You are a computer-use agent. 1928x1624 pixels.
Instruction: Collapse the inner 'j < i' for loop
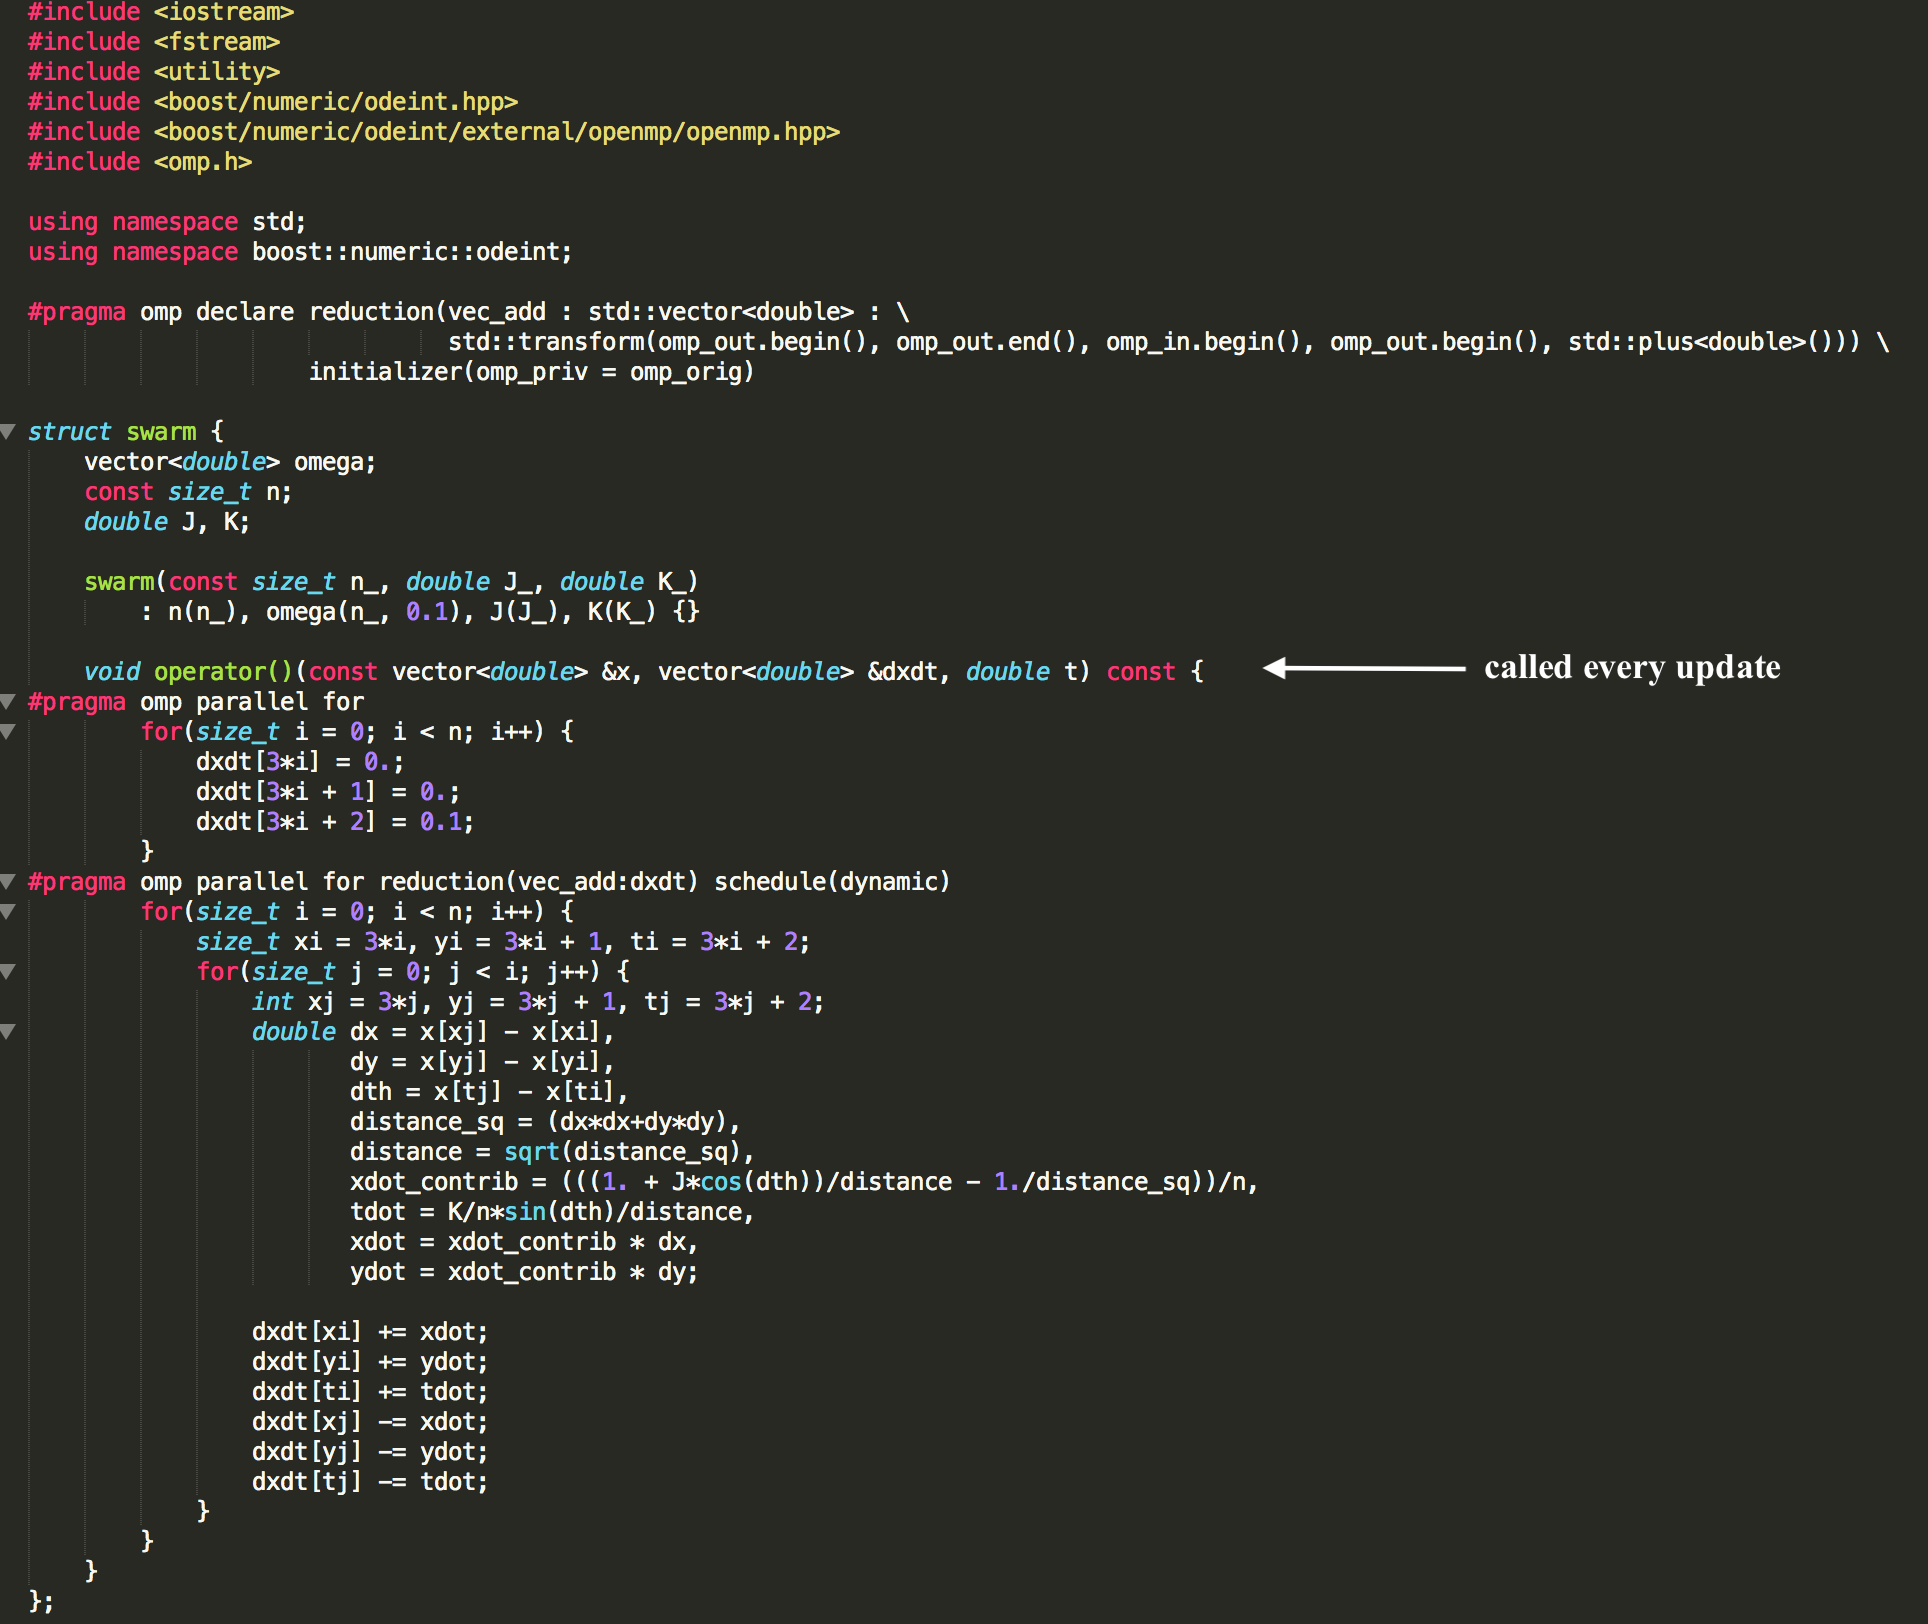click(8, 972)
